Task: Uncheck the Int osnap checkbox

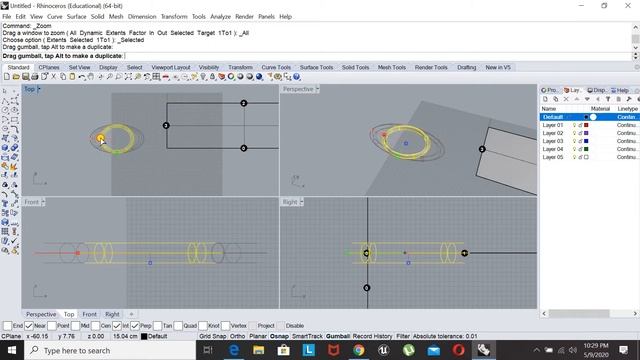Action: [117, 326]
